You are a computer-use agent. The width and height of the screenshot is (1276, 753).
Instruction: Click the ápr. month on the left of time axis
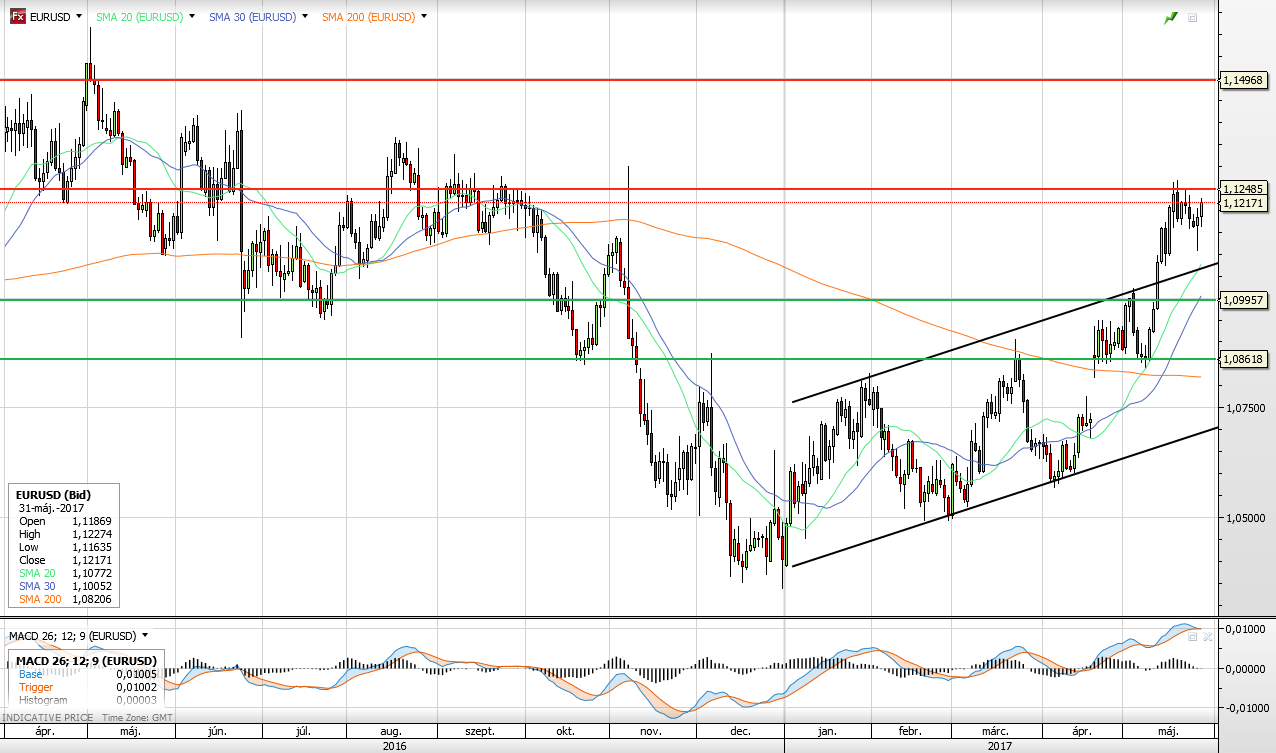coord(43,732)
